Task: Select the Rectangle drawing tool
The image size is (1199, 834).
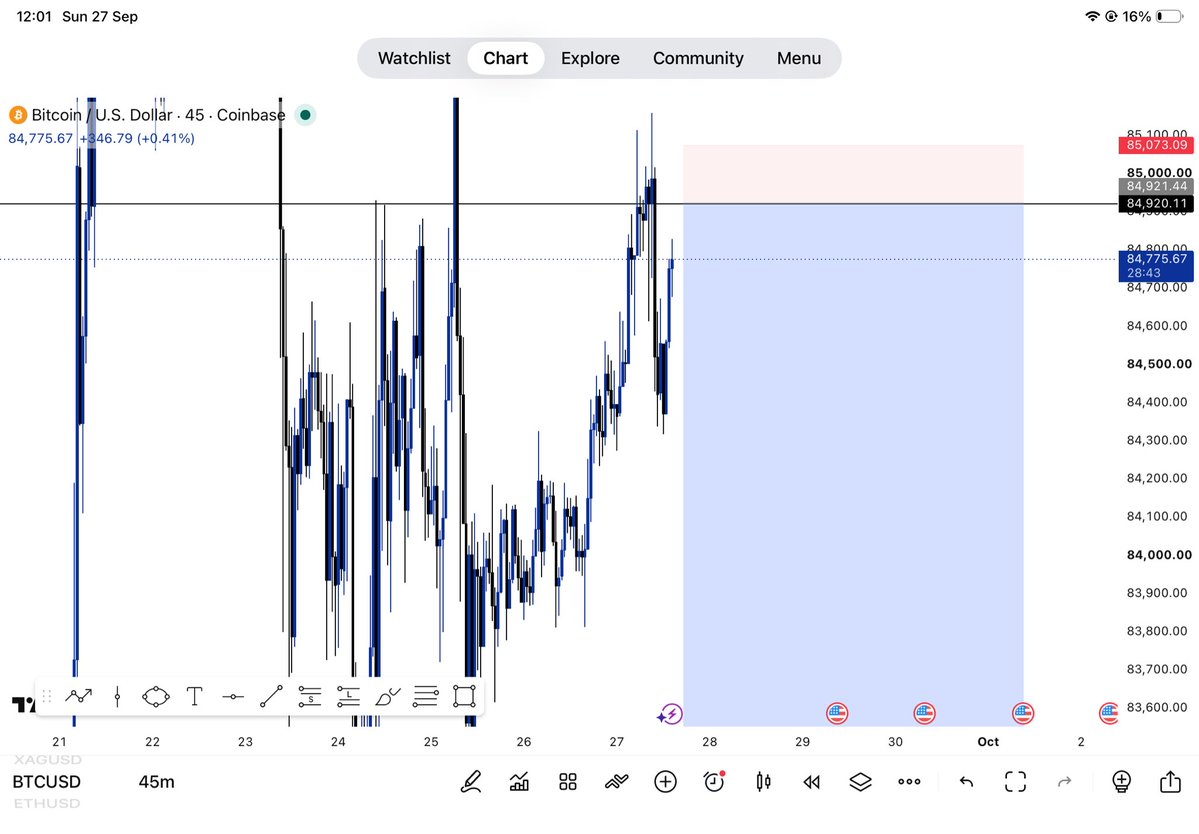Action: [464, 696]
